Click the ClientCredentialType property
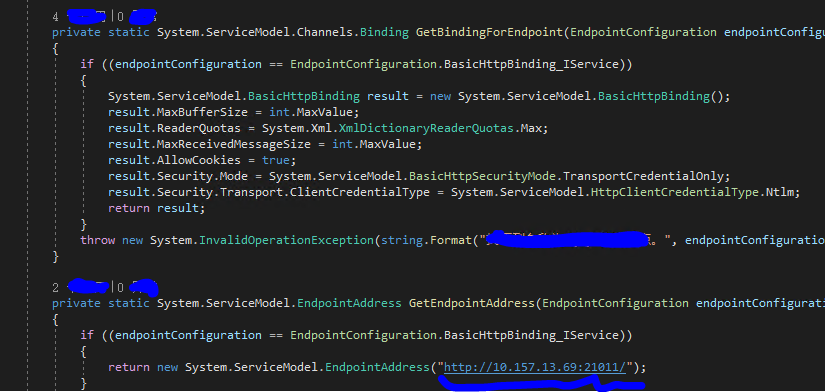 (360, 192)
